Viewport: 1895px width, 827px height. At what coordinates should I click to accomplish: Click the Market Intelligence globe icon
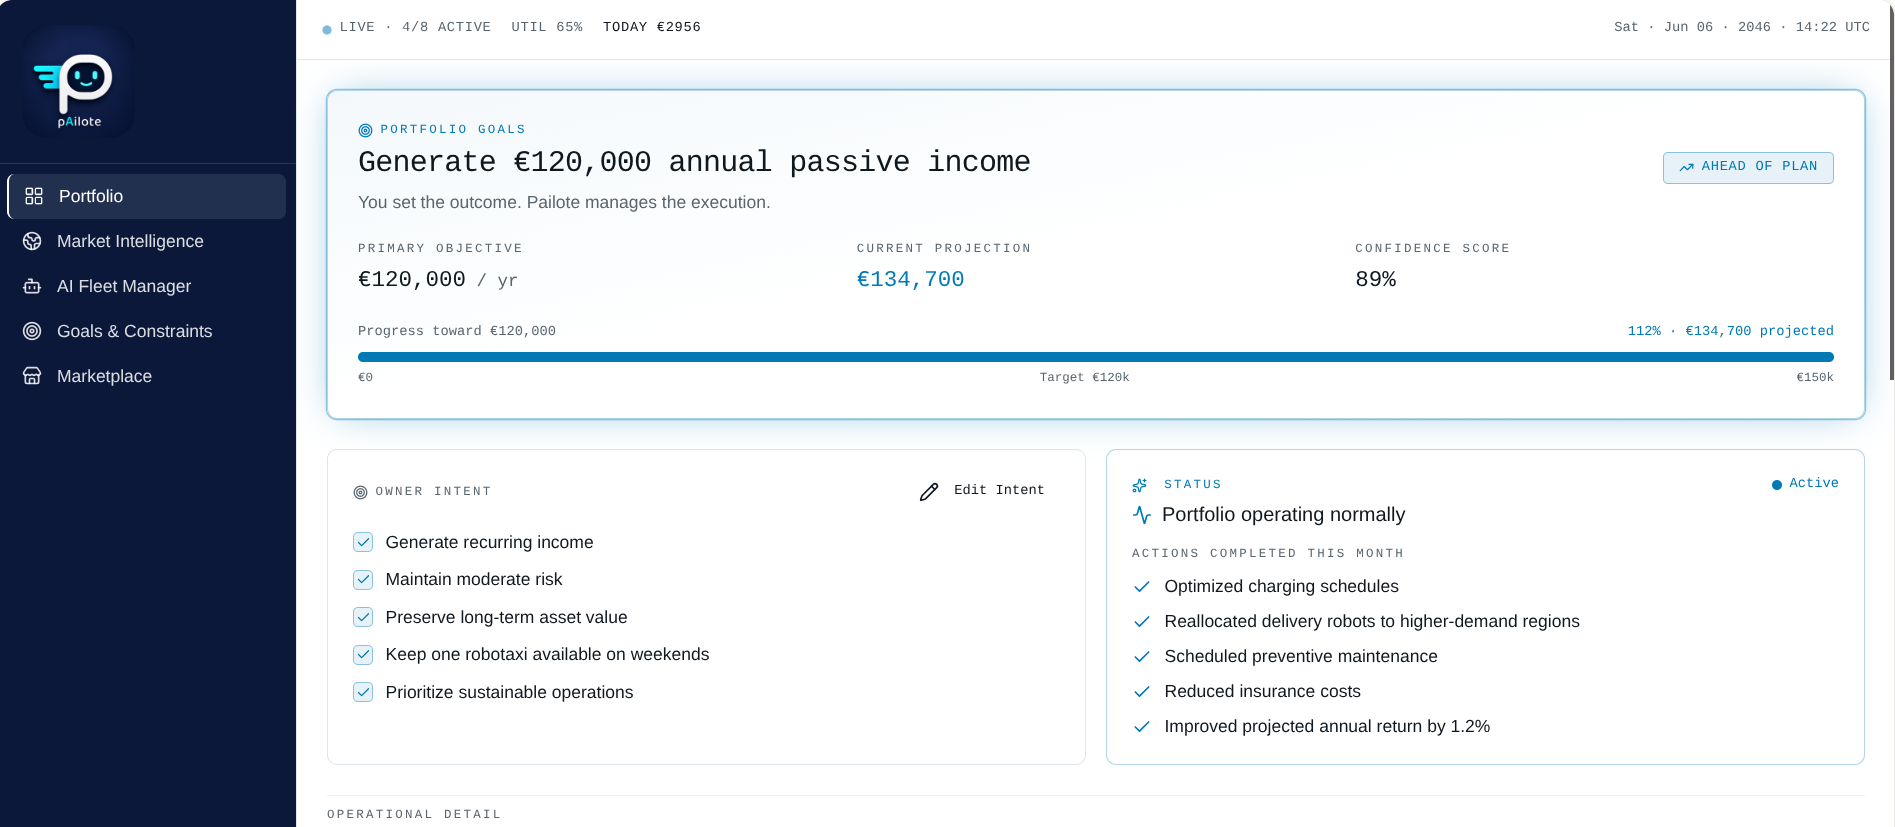(x=32, y=241)
